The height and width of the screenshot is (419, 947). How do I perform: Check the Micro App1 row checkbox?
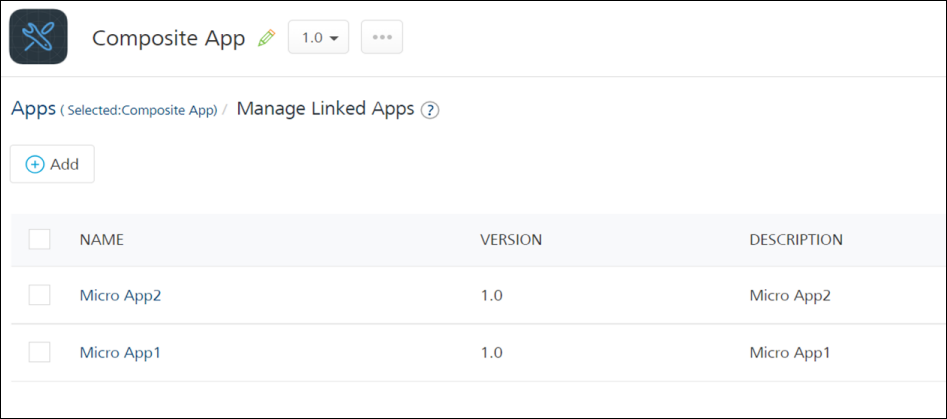click(x=39, y=353)
